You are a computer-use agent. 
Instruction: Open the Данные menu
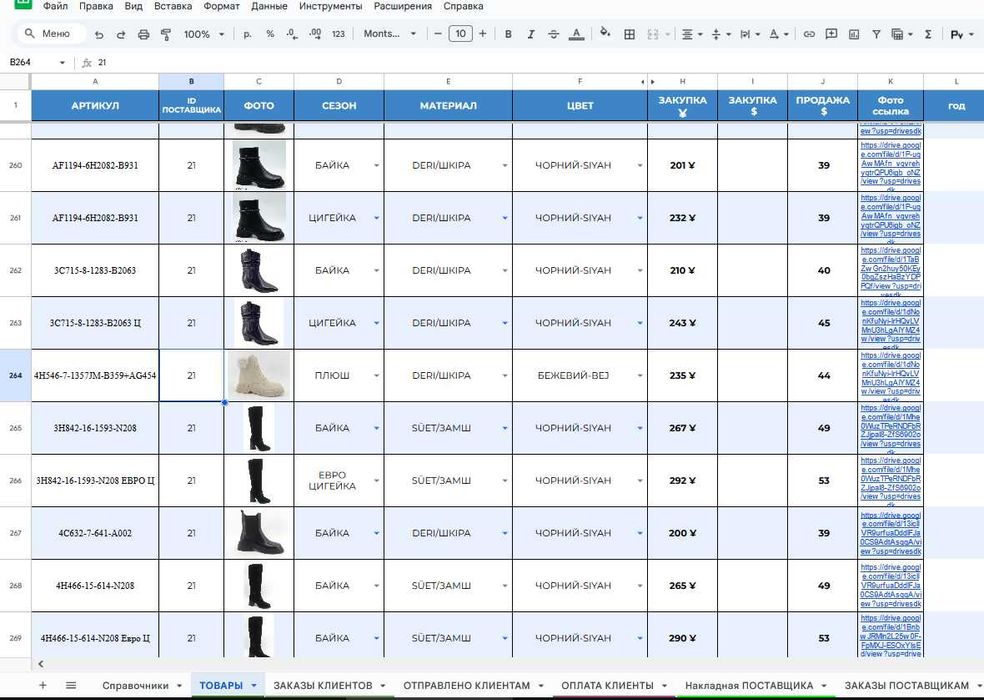[x=269, y=6]
